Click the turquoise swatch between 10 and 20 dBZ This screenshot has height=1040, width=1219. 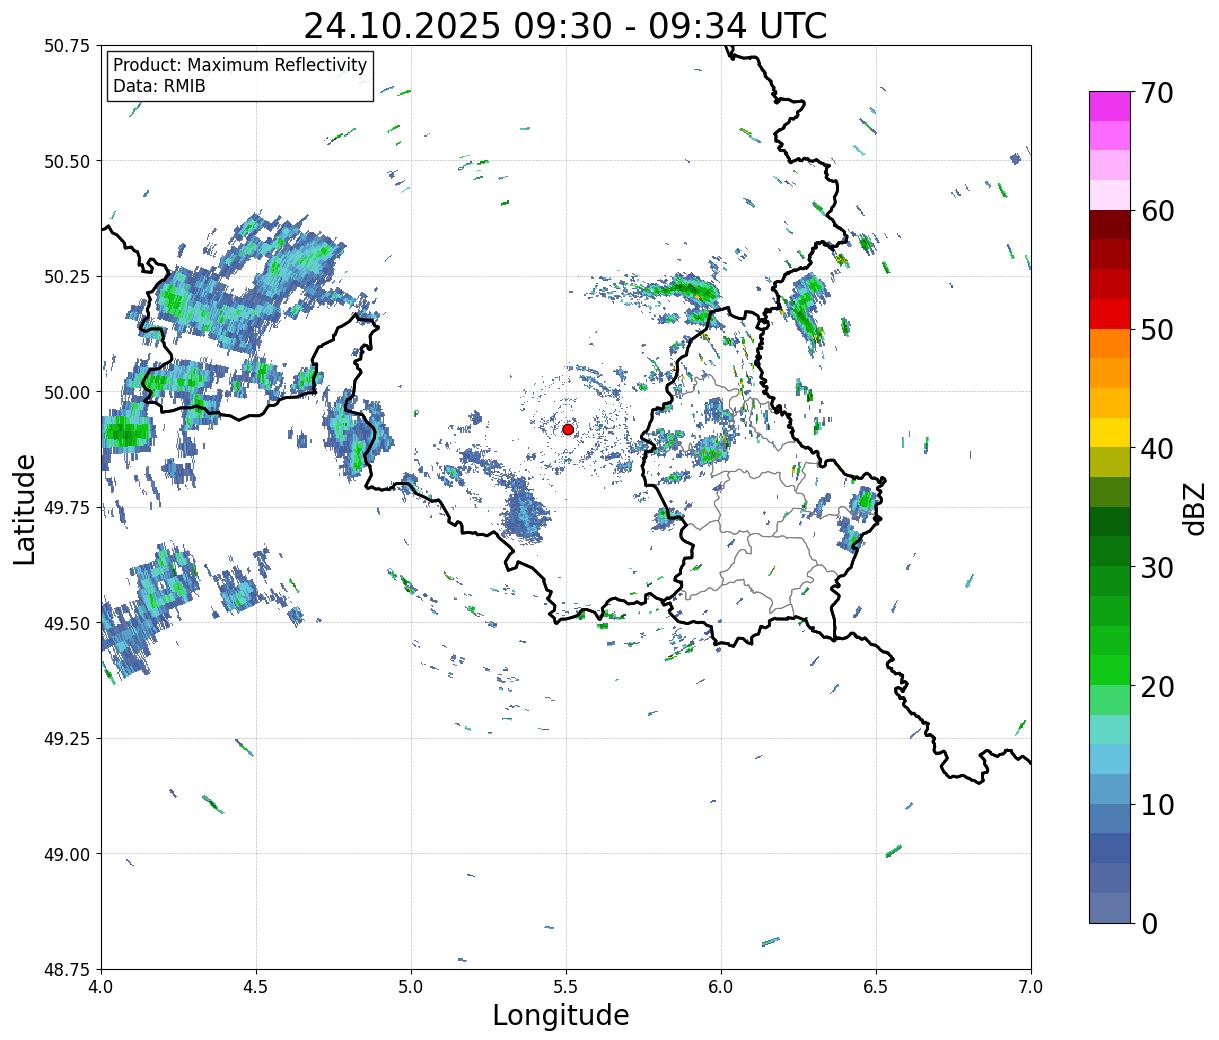tap(1110, 730)
